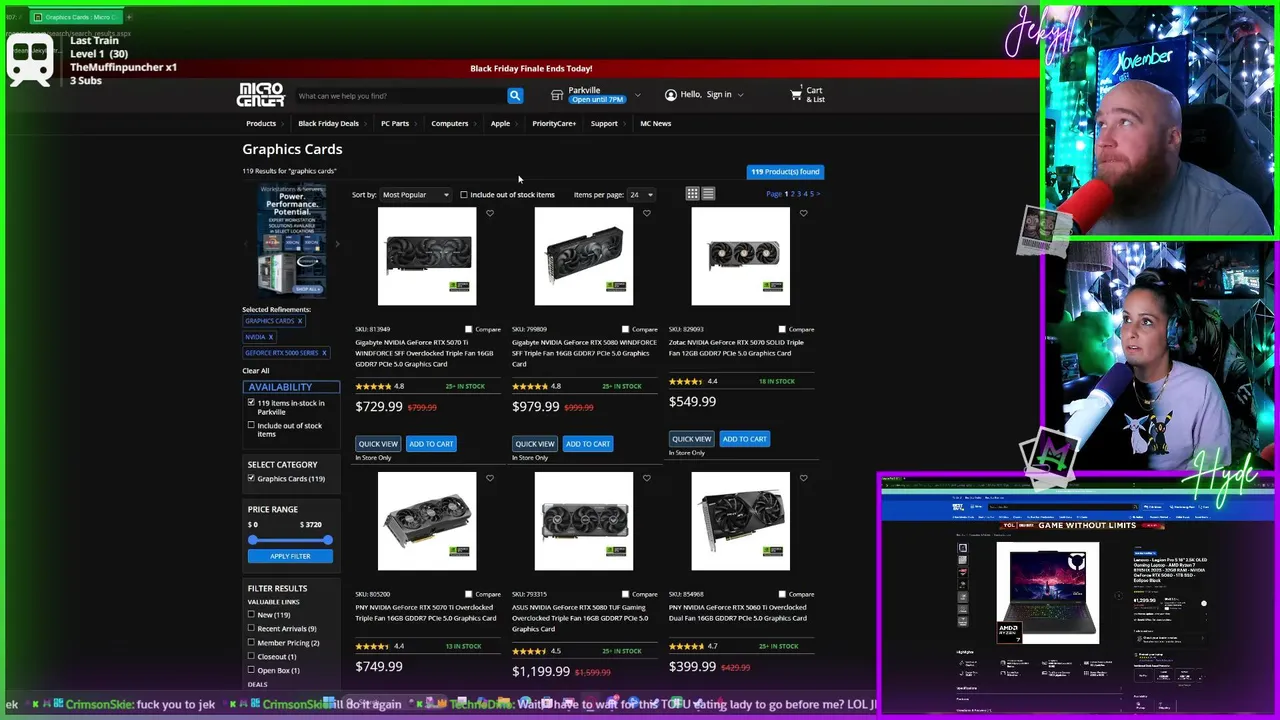Open the Support menu
This screenshot has height=720, width=1280.
point(604,124)
